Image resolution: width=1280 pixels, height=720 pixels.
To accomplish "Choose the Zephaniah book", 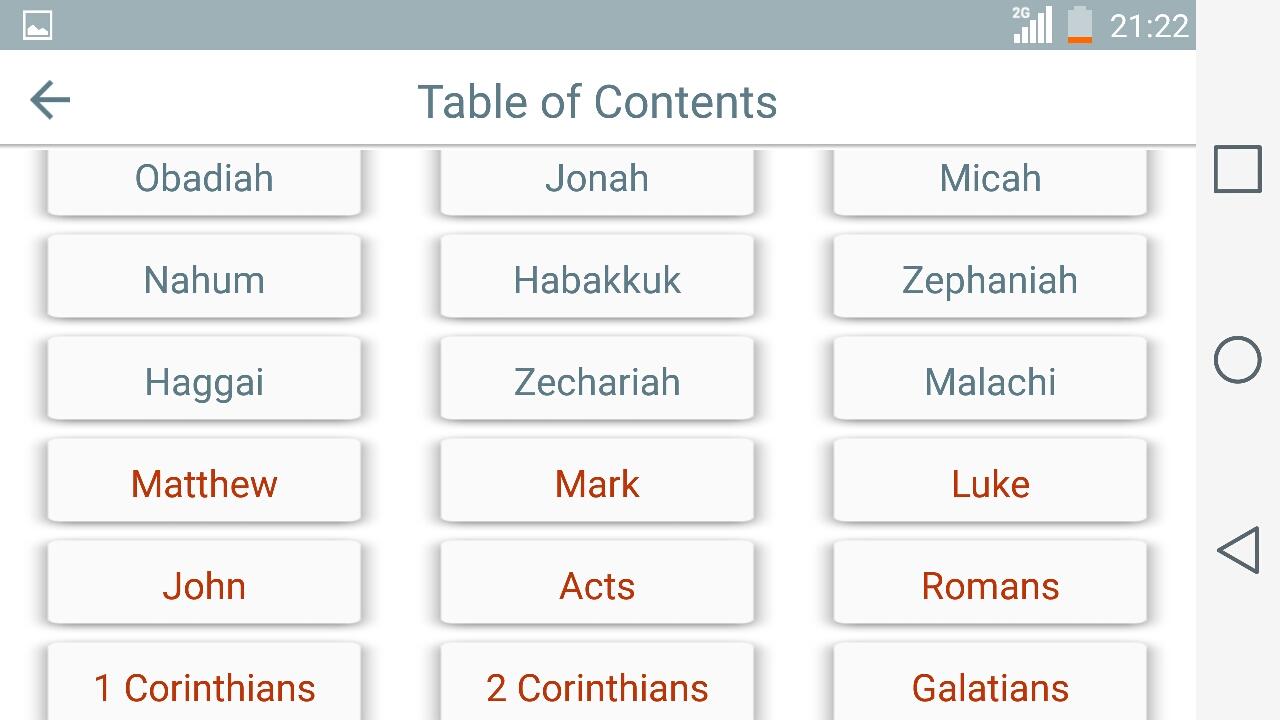I will 990,280.
